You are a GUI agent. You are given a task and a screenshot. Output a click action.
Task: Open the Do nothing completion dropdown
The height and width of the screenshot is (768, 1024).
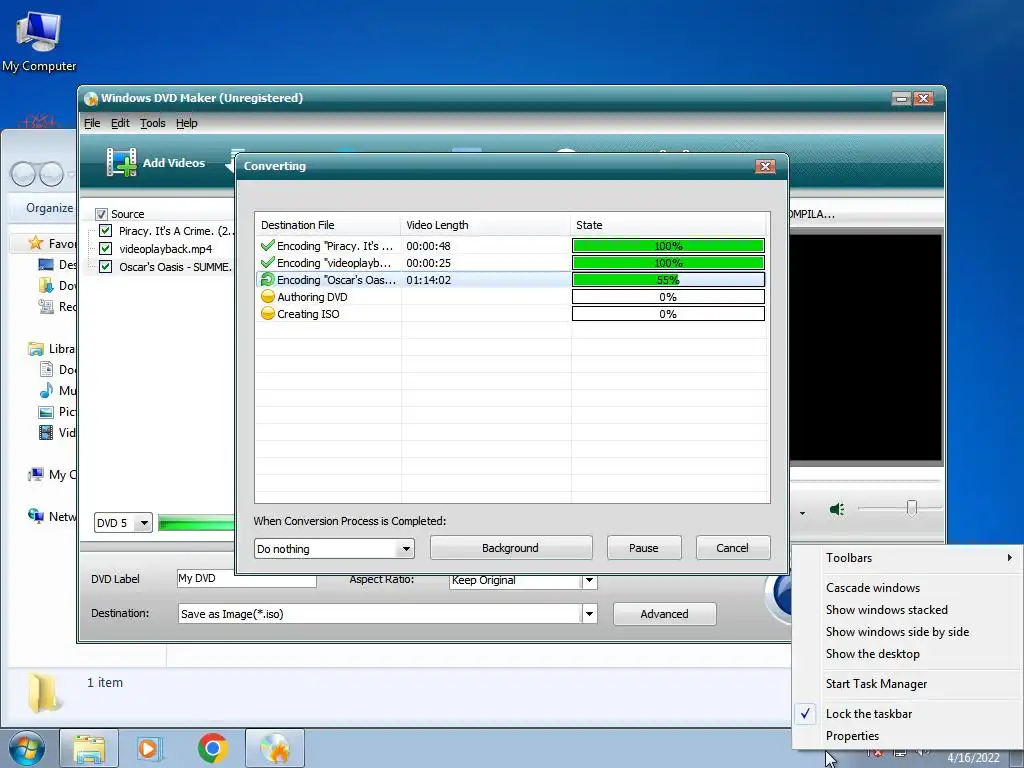[406, 549]
